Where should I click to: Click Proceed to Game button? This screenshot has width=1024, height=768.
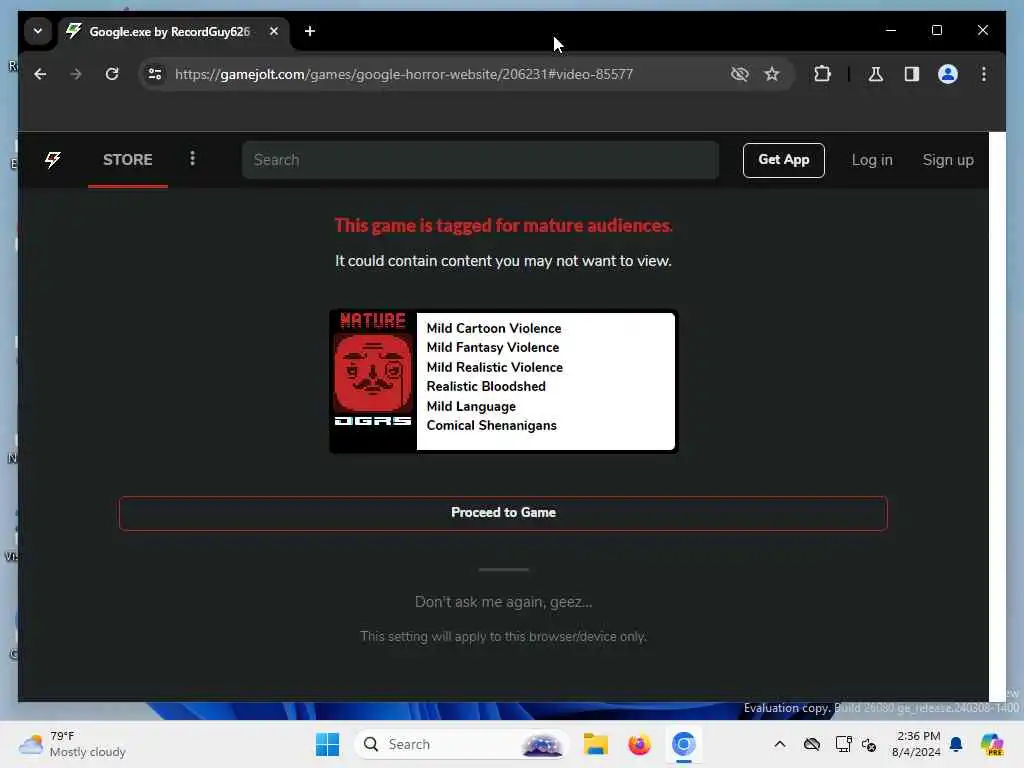[503, 513]
